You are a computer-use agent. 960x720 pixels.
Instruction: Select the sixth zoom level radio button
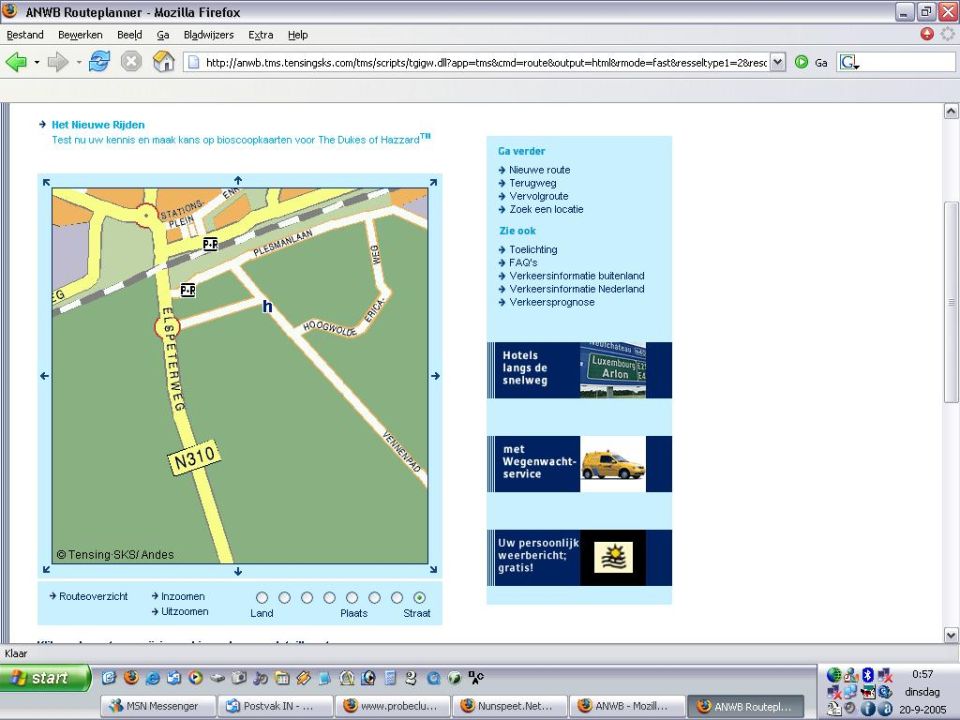375,598
